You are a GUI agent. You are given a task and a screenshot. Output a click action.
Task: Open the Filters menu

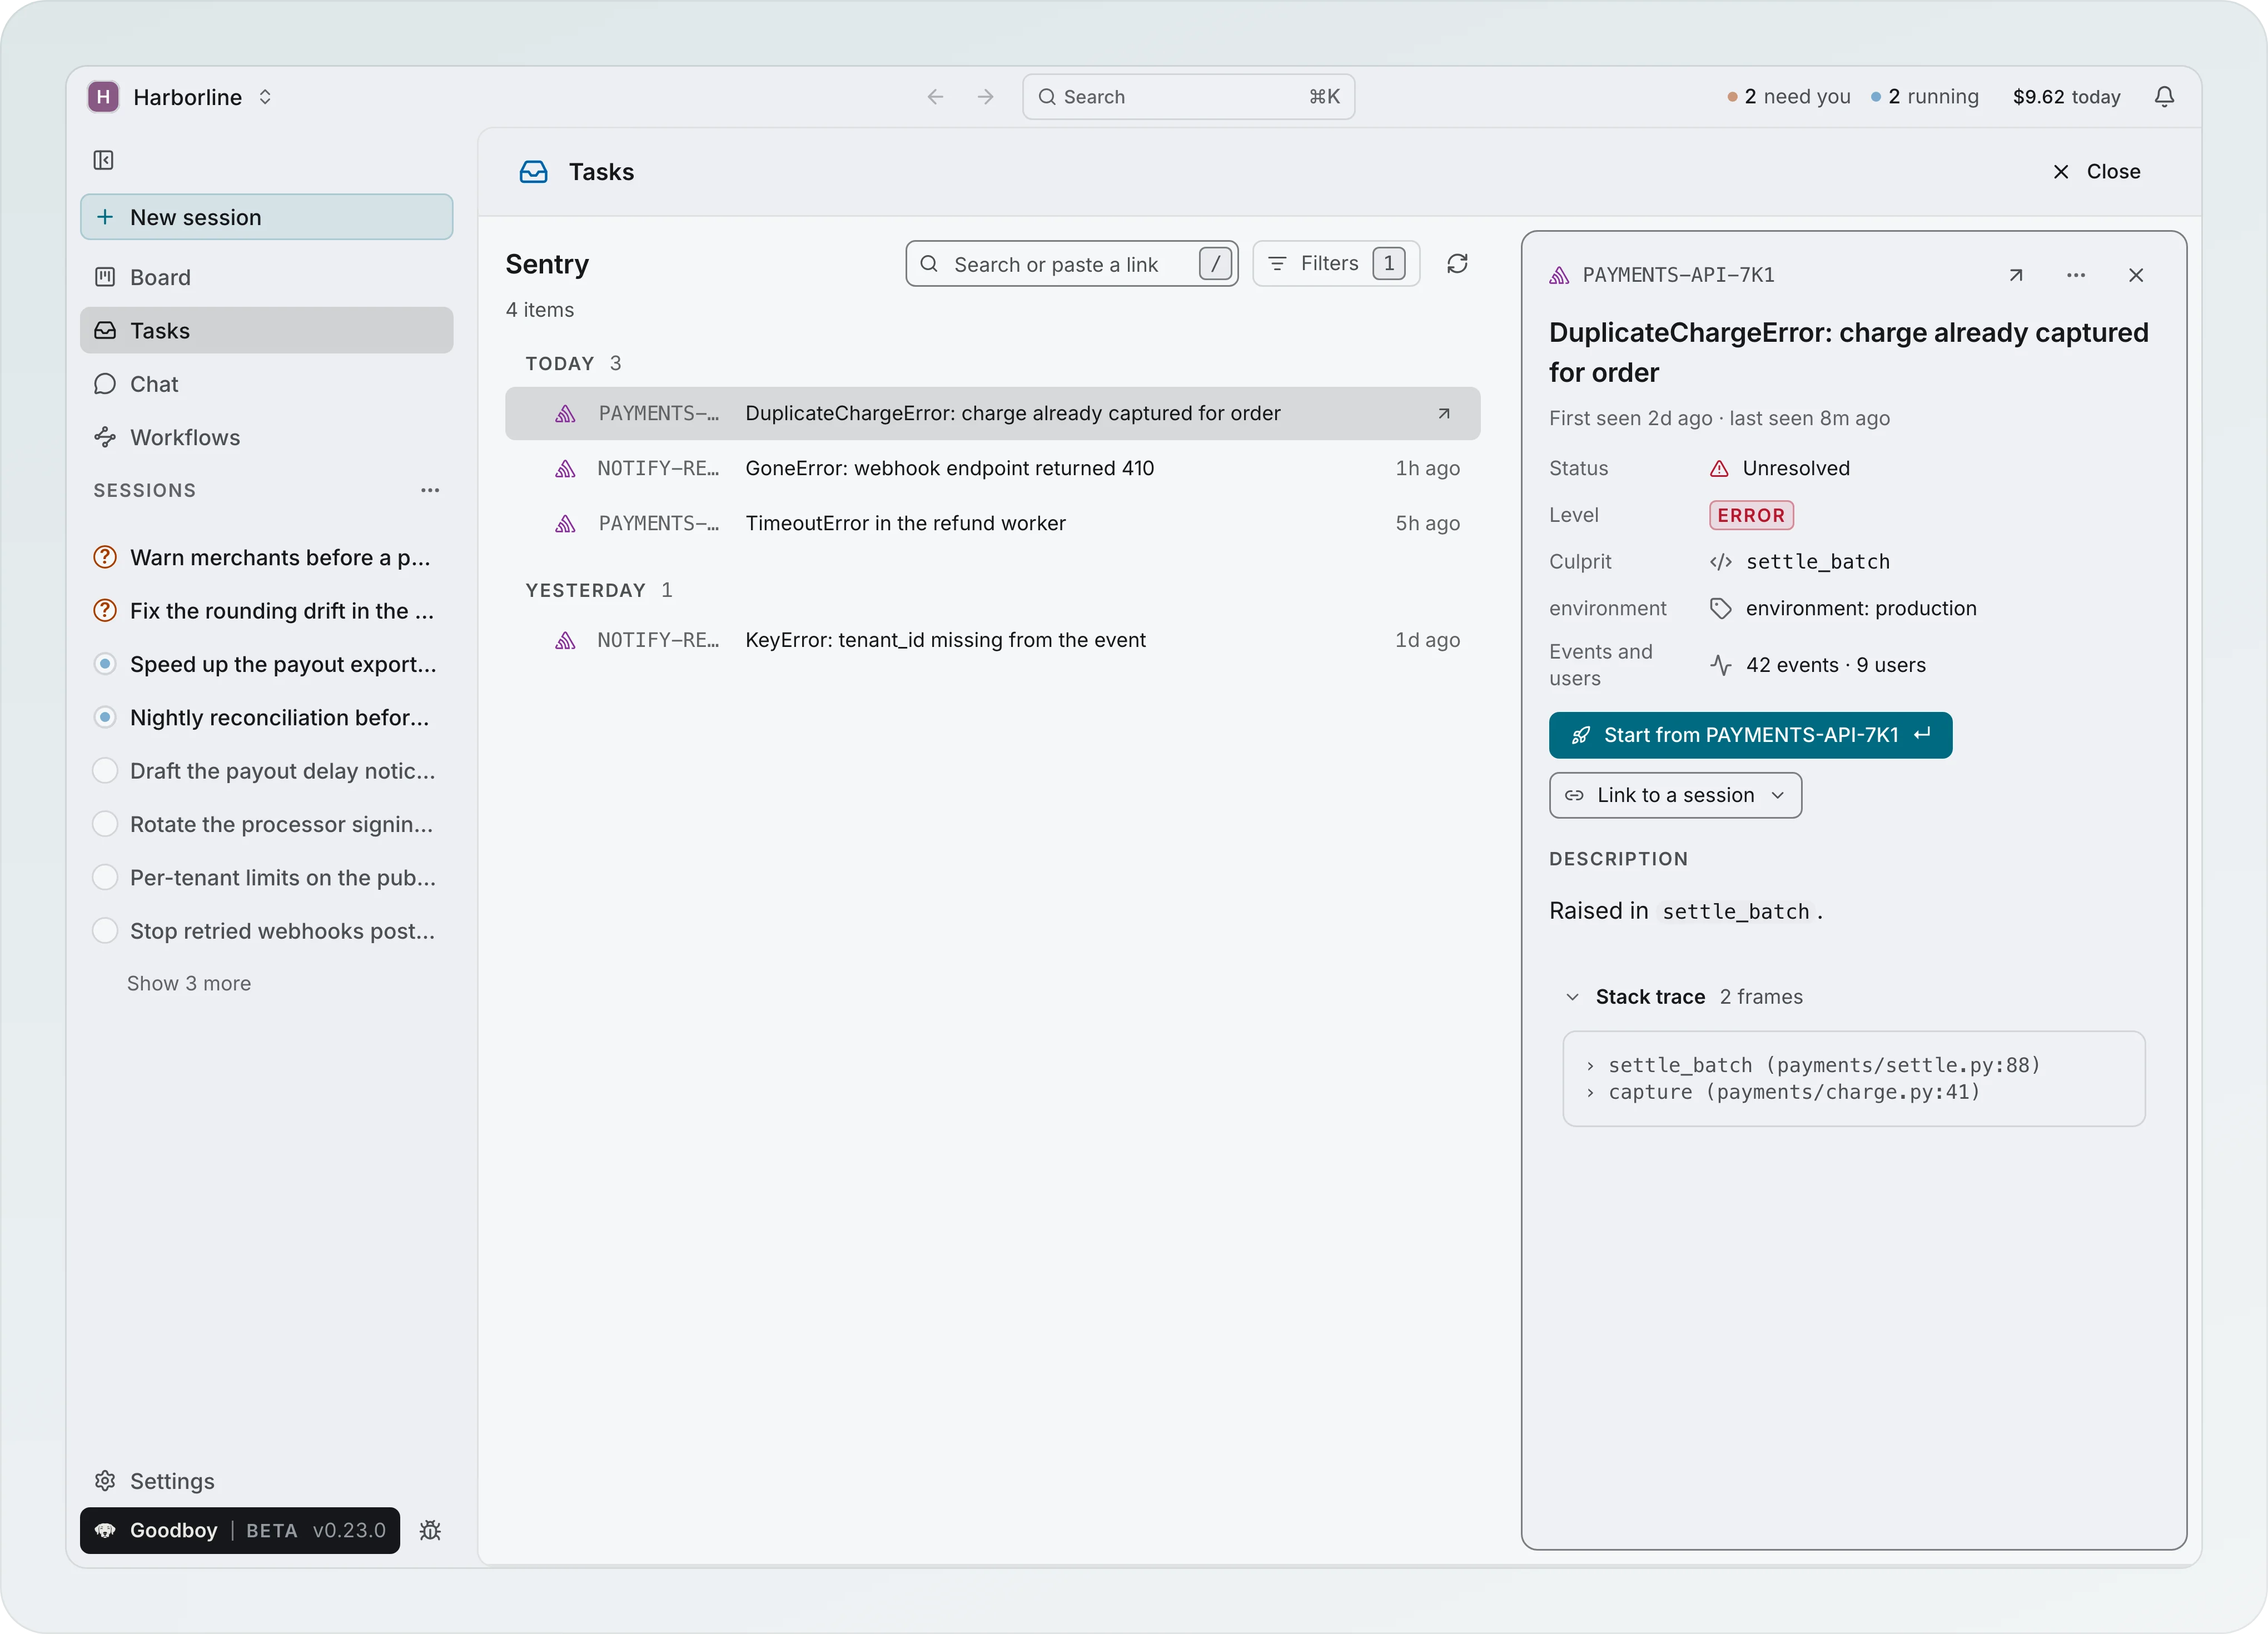pos(1336,264)
